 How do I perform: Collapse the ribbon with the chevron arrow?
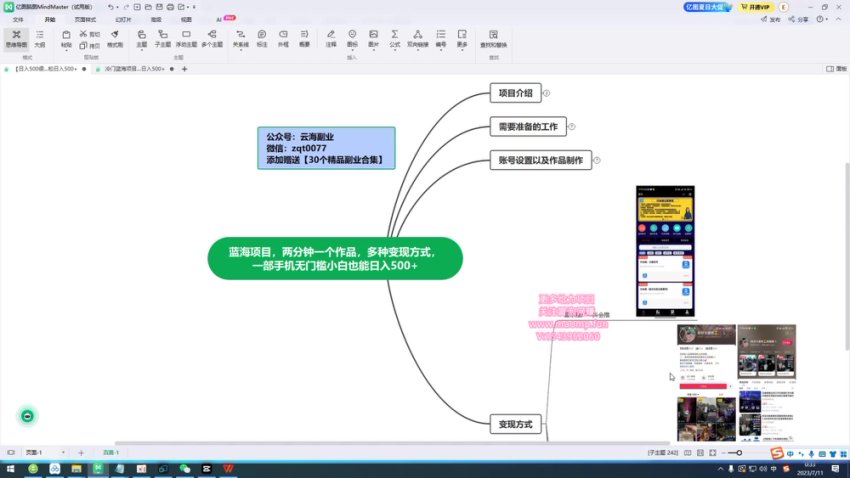point(838,19)
